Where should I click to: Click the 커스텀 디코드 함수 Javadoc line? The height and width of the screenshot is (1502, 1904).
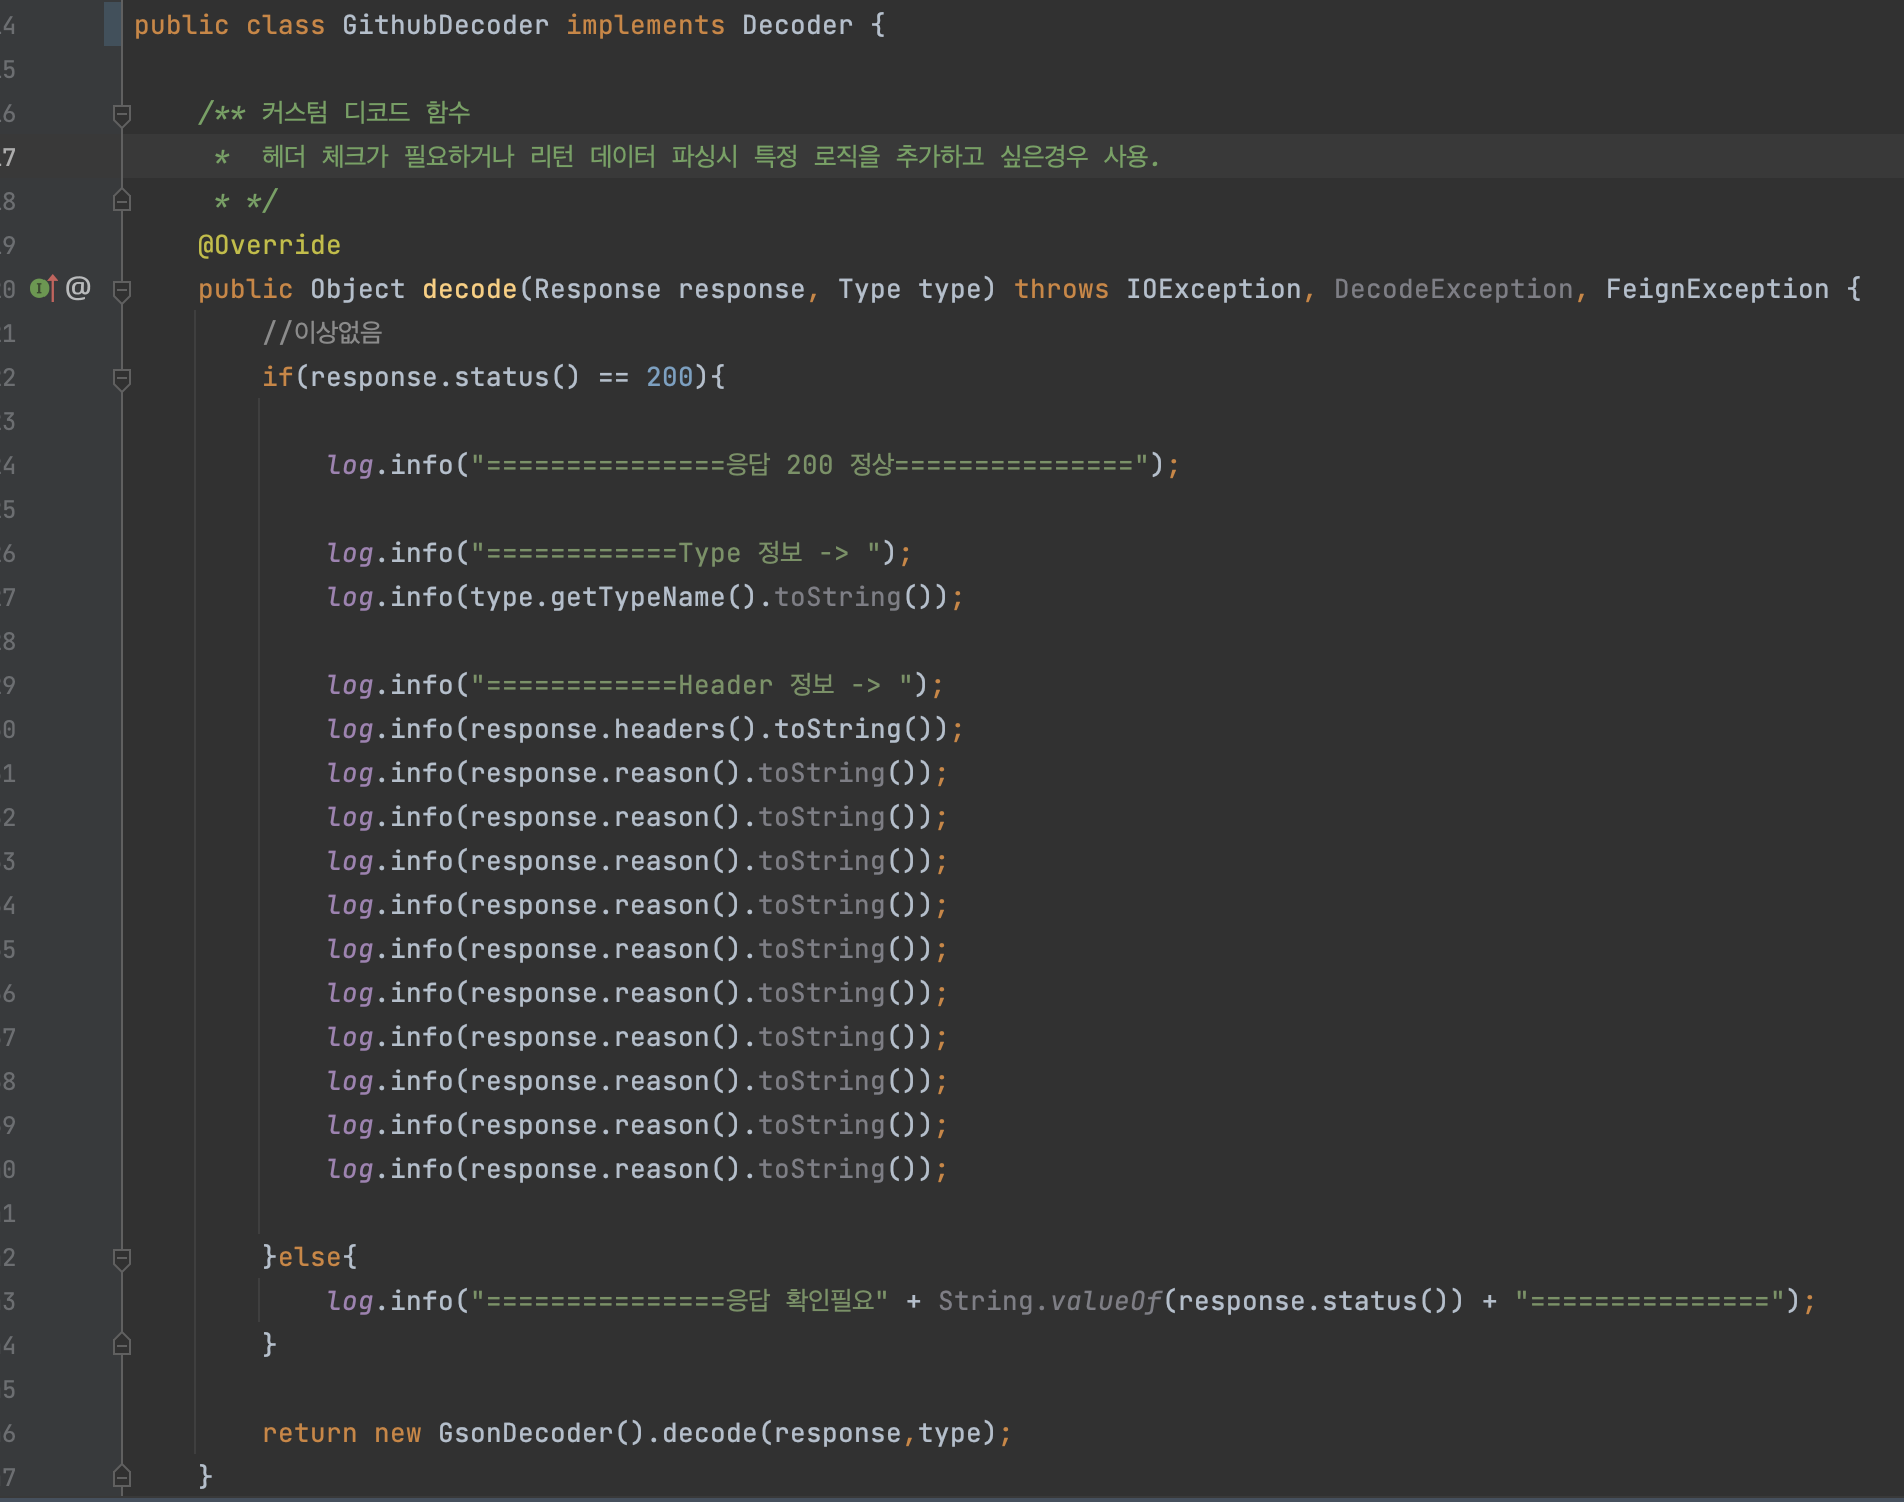tap(334, 112)
